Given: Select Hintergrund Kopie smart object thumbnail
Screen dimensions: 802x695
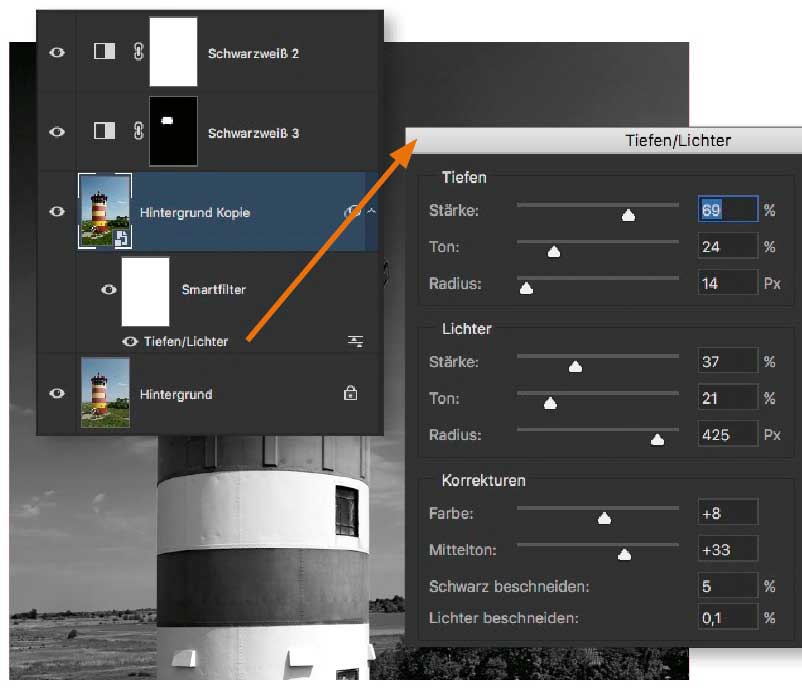Looking at the screenshot, I should 105,211.
